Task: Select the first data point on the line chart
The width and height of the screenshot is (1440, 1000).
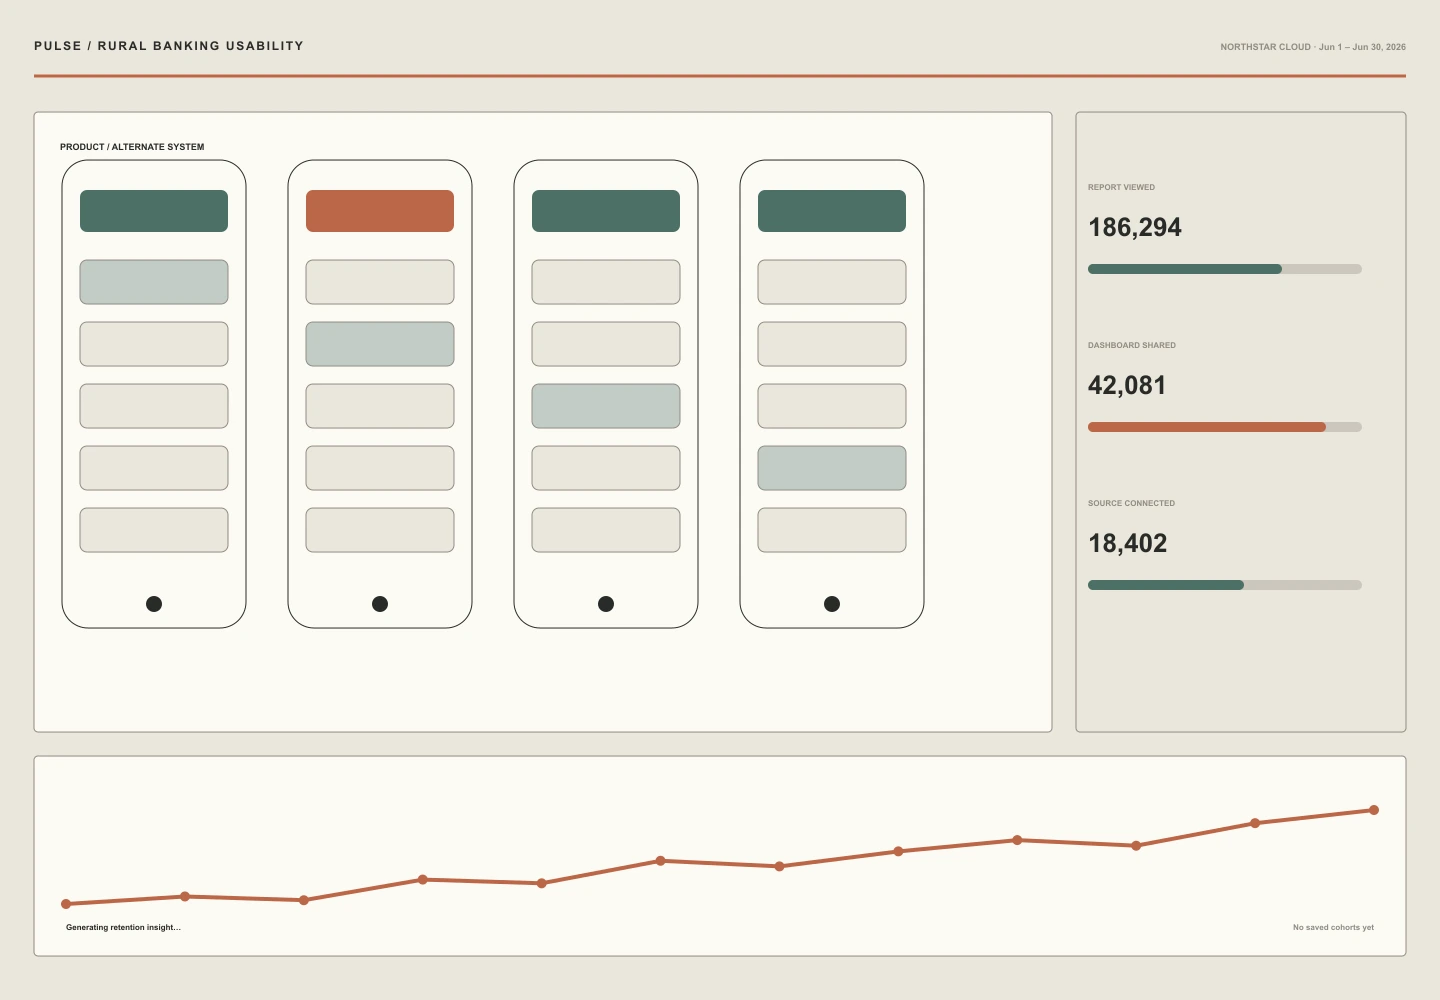Action: click(66, 904)
